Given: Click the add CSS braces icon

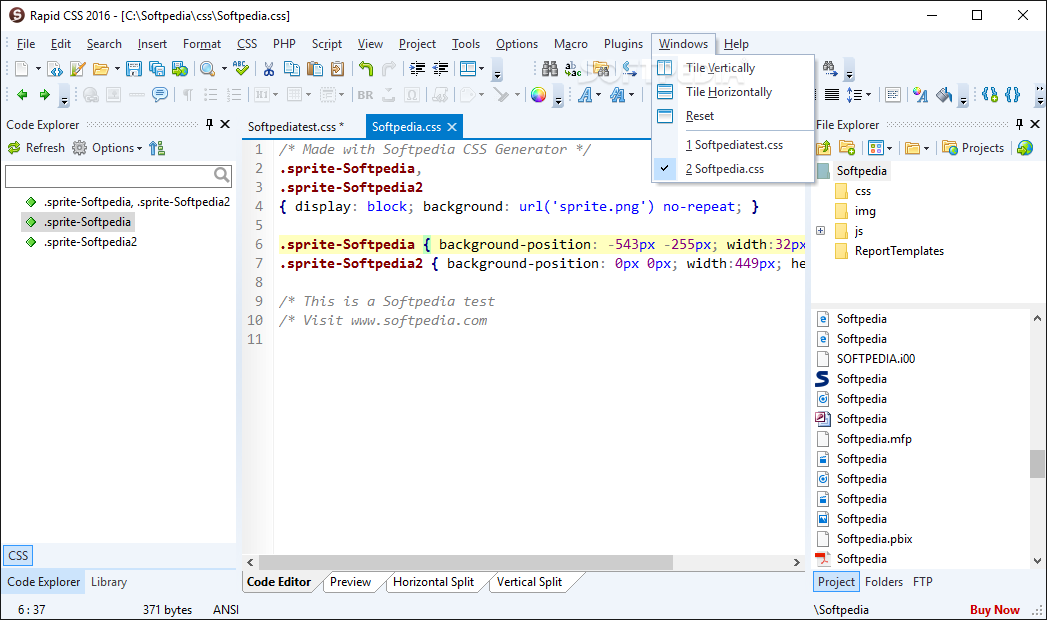Looking at the screenshot, I should tap(990, 95).
